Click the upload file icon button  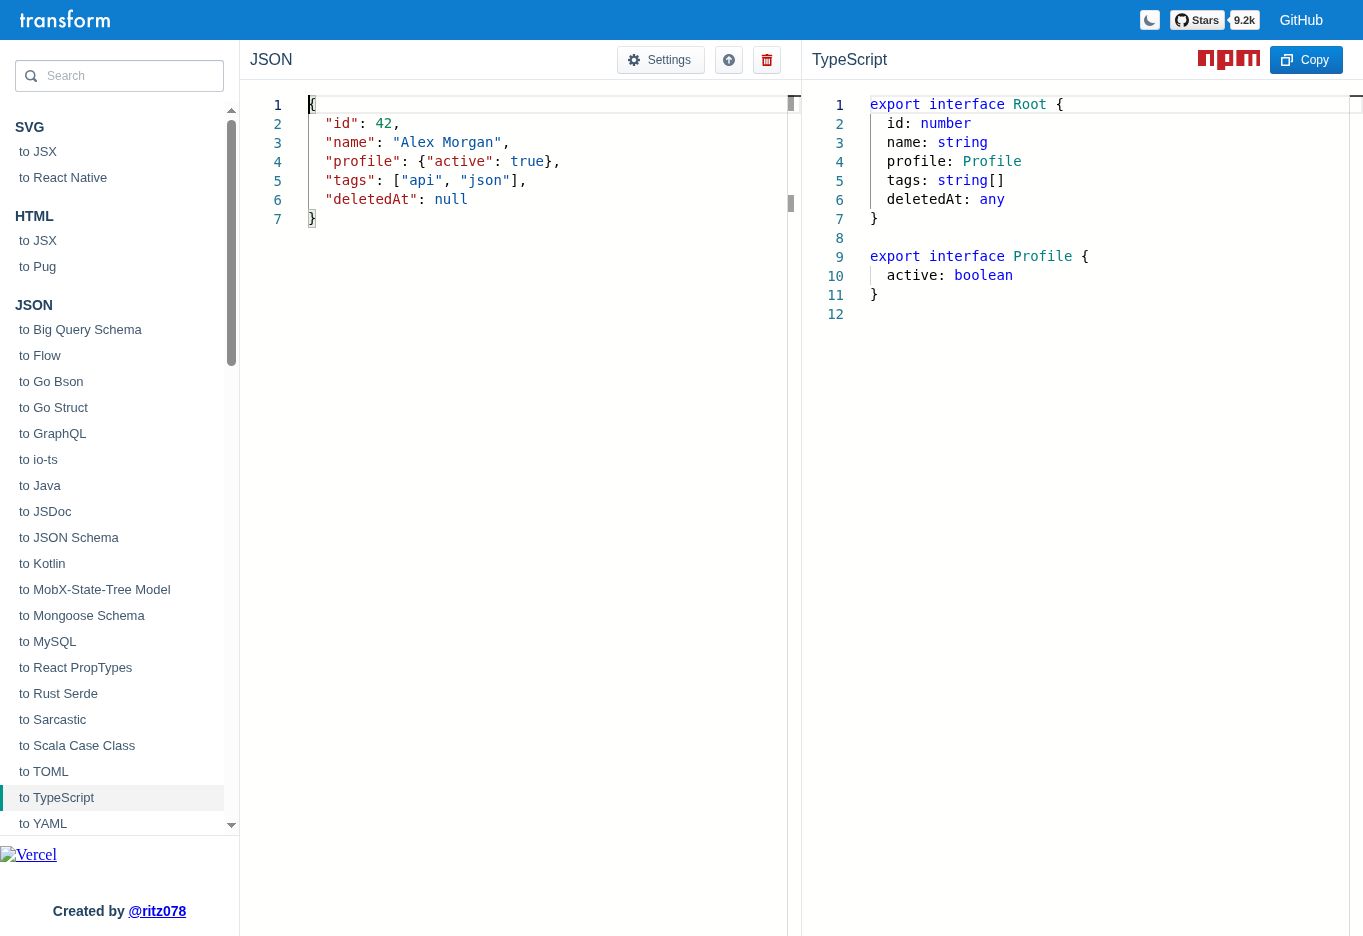729,60
